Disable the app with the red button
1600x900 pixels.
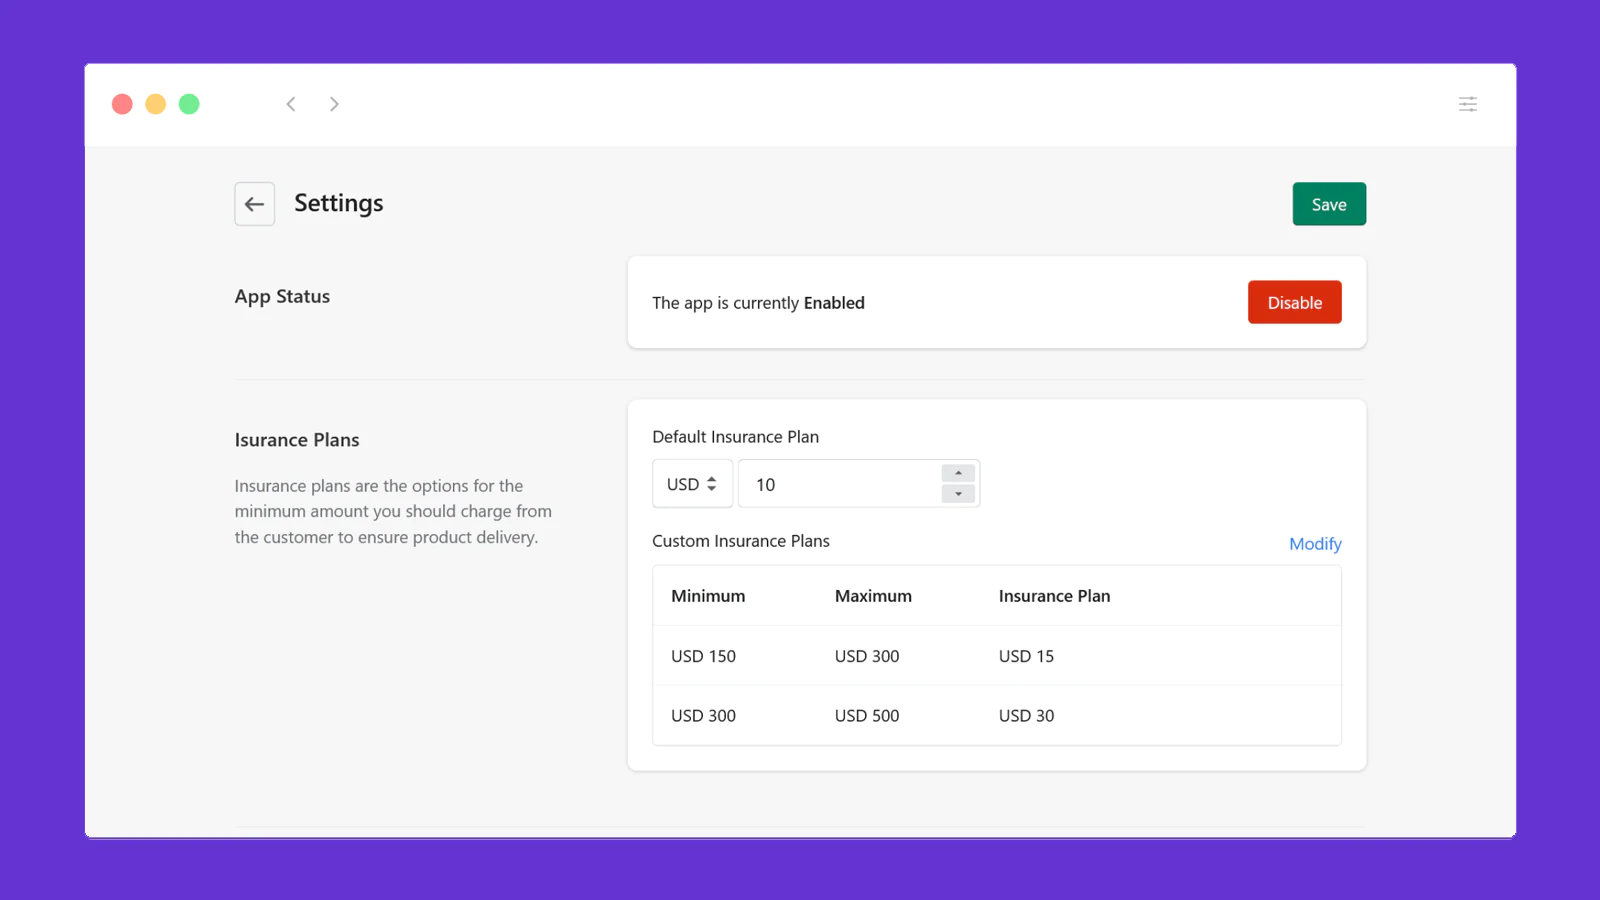click(1294, 303)
